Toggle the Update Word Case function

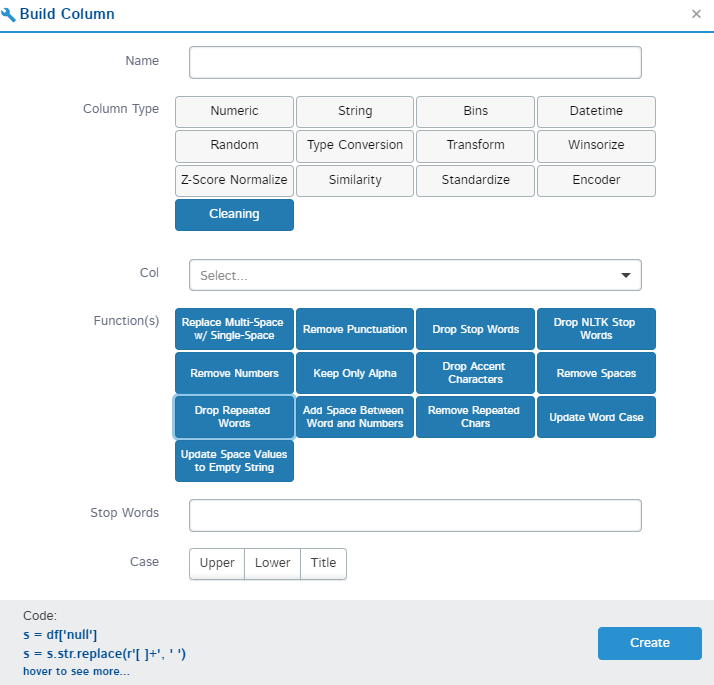pos(596,417)
